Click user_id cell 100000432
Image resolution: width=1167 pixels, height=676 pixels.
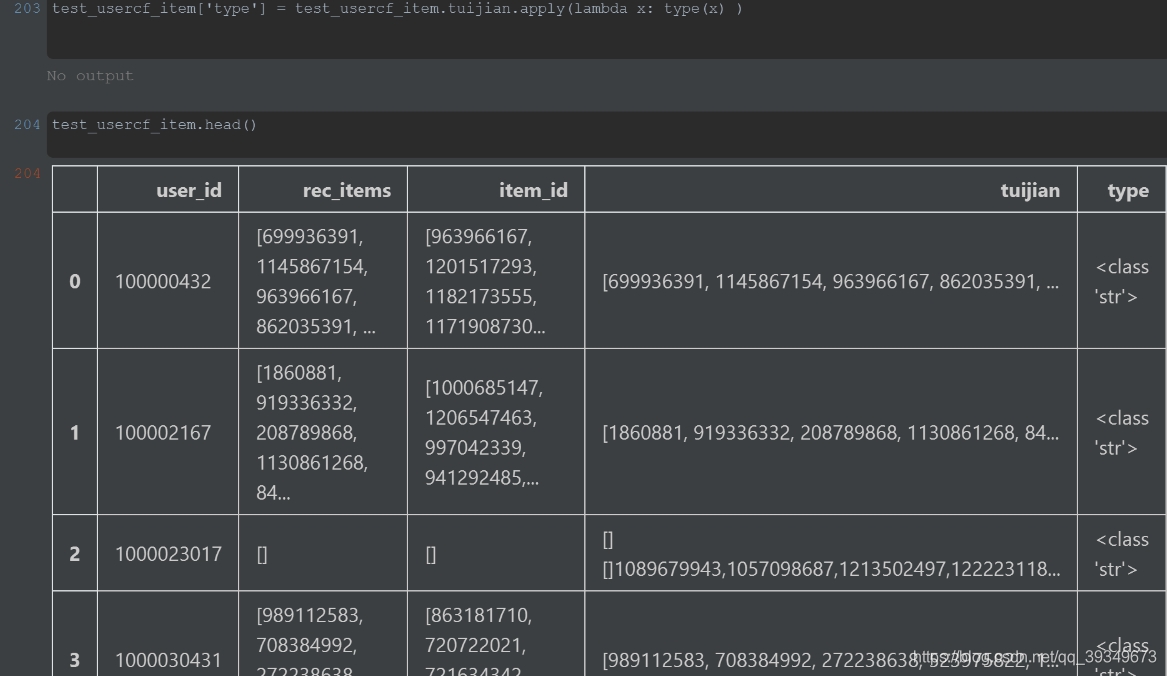click(x=167, y=281)
